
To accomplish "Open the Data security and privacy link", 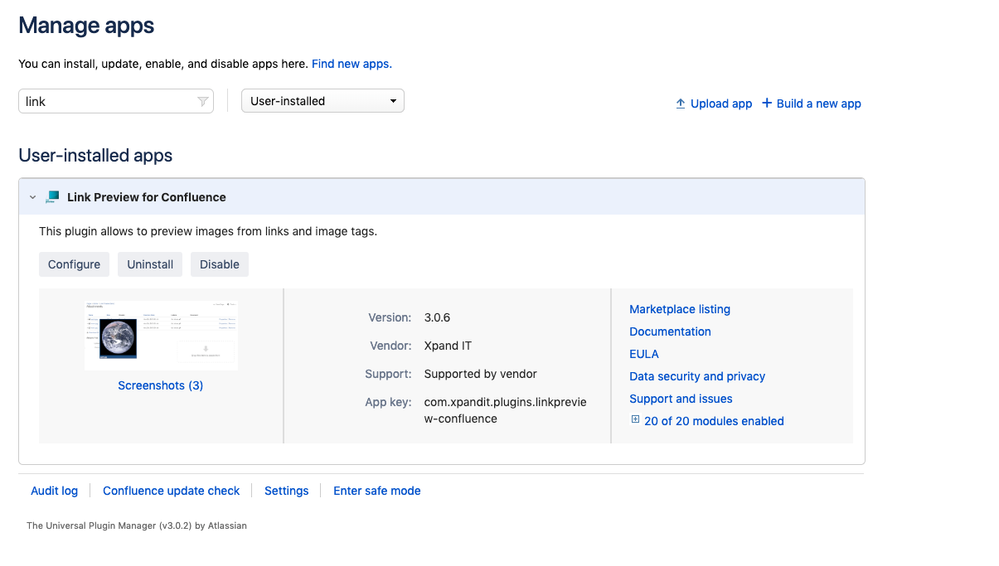I will click(697, 376).
